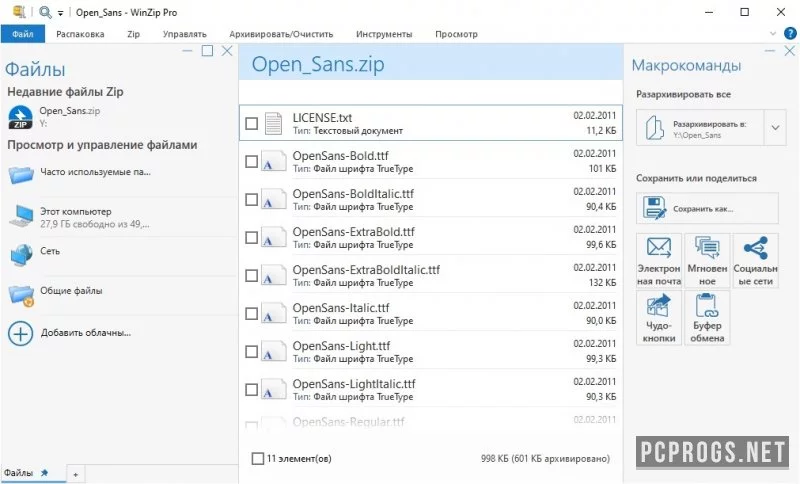Image resolution: width=800 pixels, height=484 pixels.
Task: Click the OpenSans-ExtraBold.ttf font file icon
Action: click(274, 237)
